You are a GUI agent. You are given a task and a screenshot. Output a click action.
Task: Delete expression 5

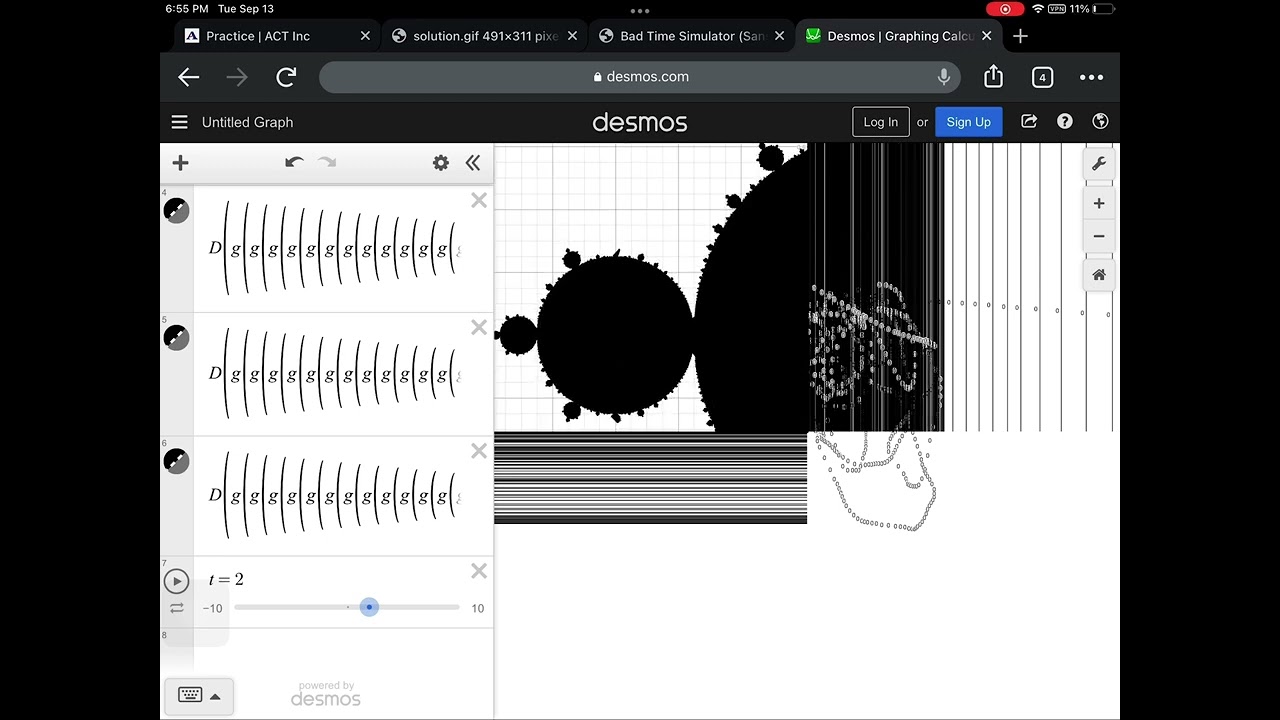[479, 328]
